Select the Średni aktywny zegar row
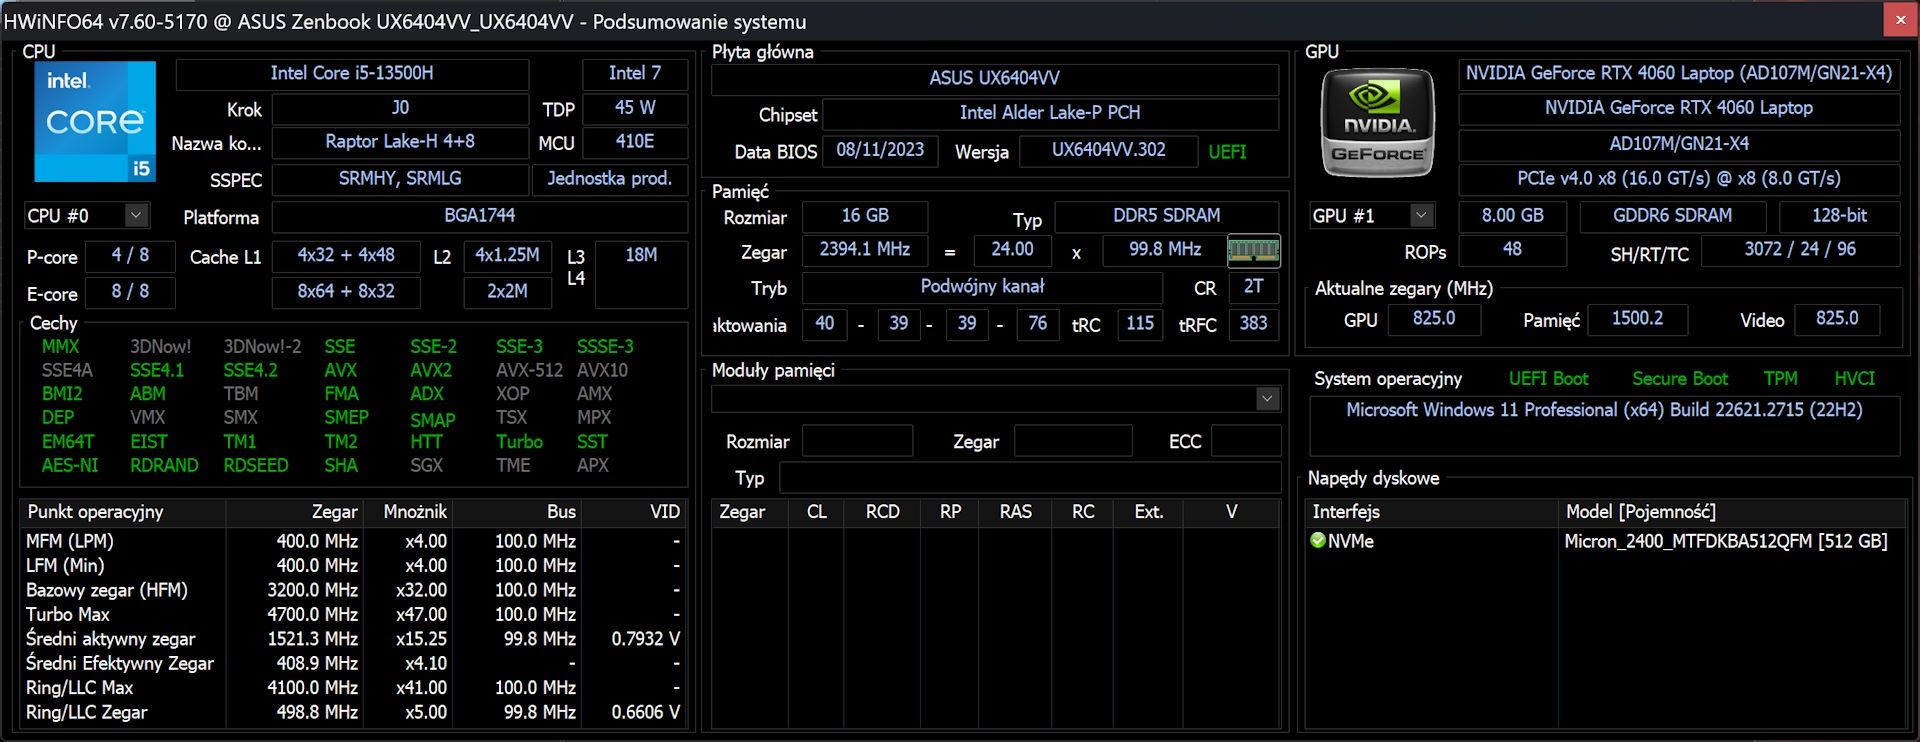The width and height of the screenshot is (1920, 742). click(353, 639)
